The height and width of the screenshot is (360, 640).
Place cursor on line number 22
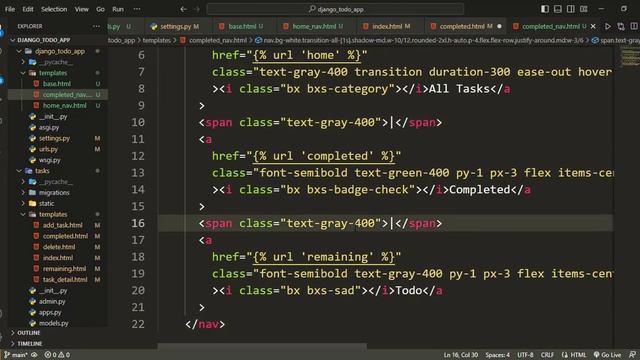138,324
